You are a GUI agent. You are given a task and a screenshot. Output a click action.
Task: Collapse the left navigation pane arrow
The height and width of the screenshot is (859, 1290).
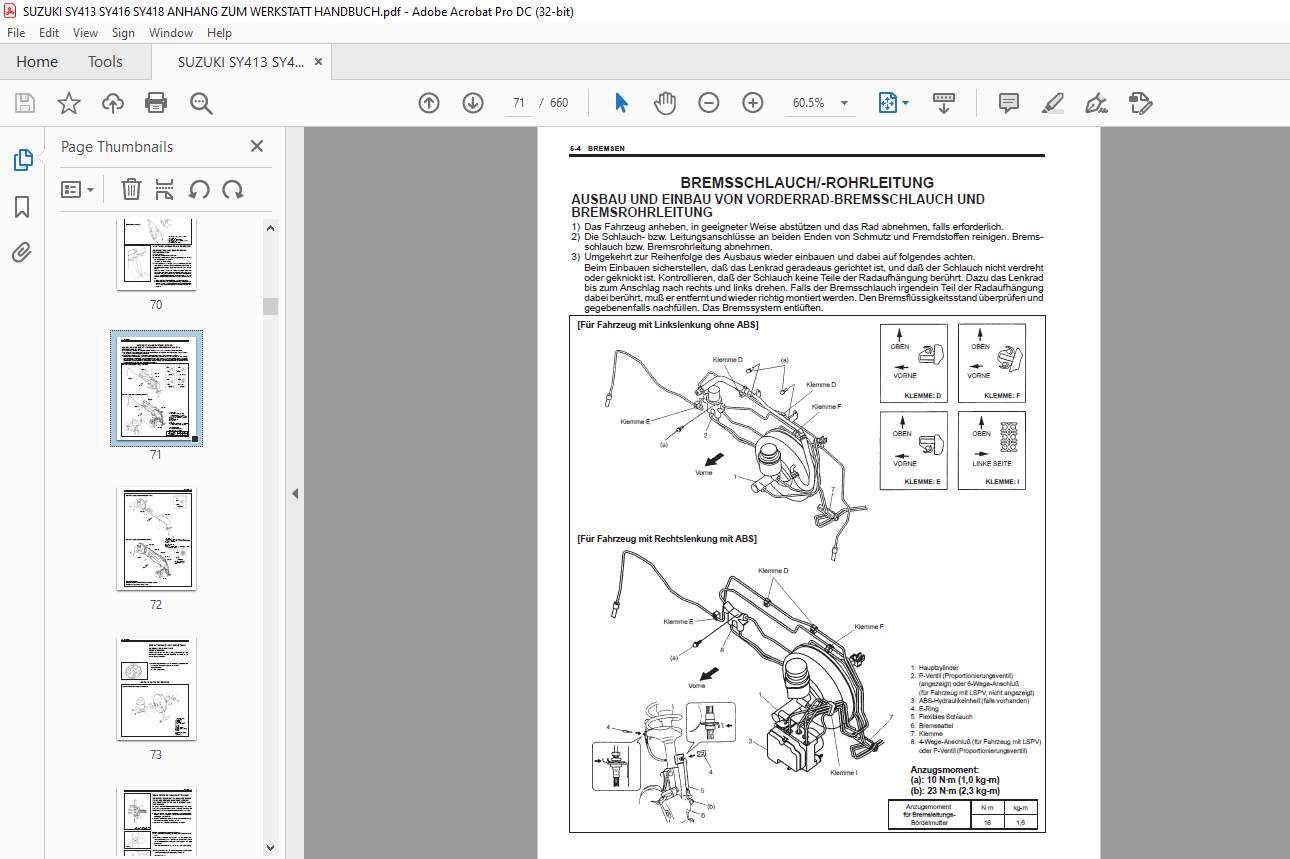295,493
